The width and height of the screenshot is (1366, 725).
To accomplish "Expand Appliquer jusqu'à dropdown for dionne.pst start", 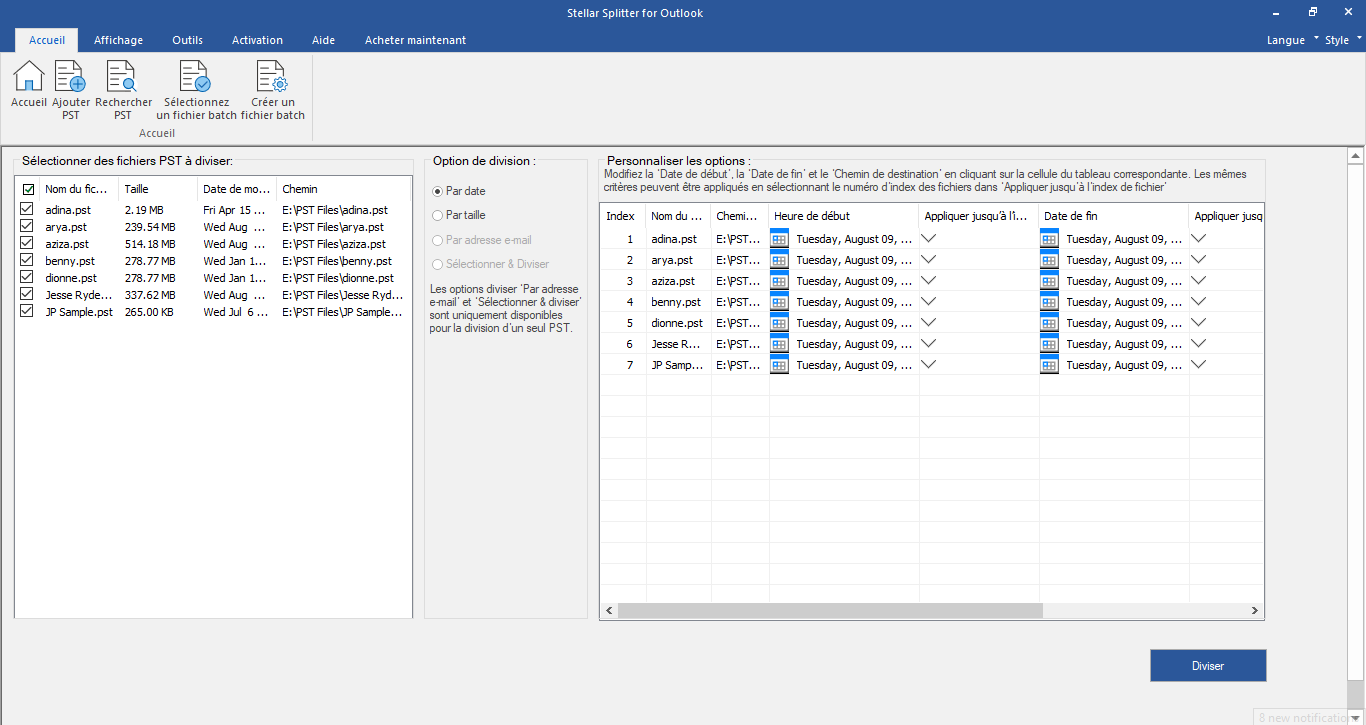I will point(929,322).
